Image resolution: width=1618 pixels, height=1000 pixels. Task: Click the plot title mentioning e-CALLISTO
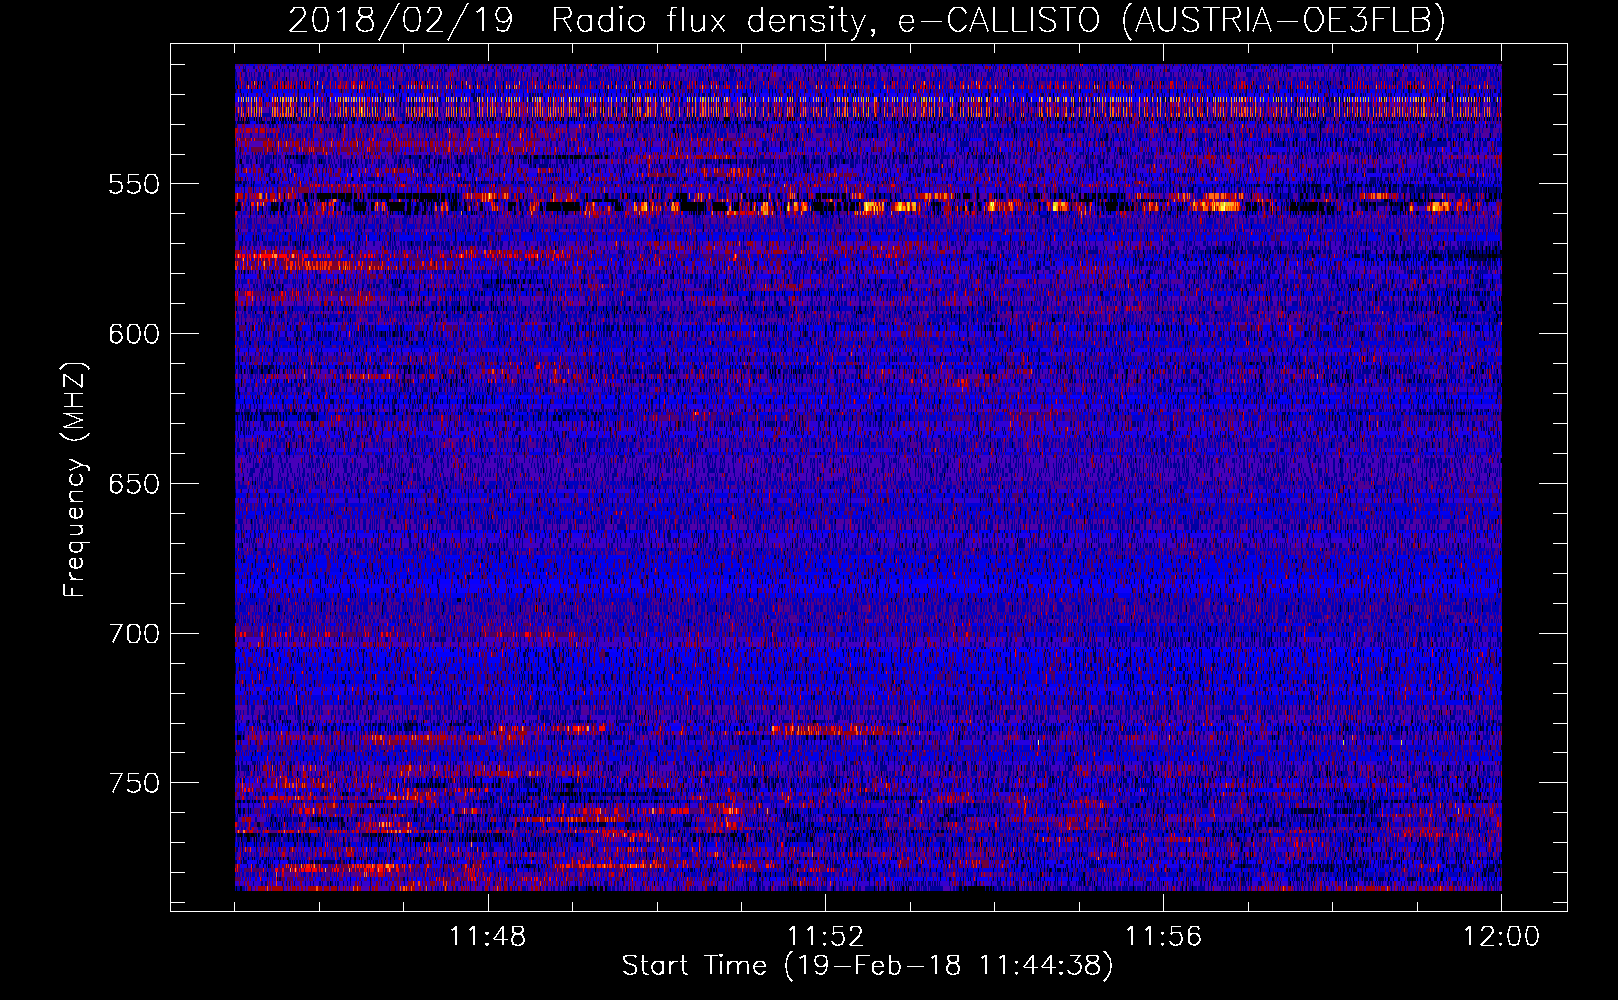pyautogui.click(x=867, y=20)
